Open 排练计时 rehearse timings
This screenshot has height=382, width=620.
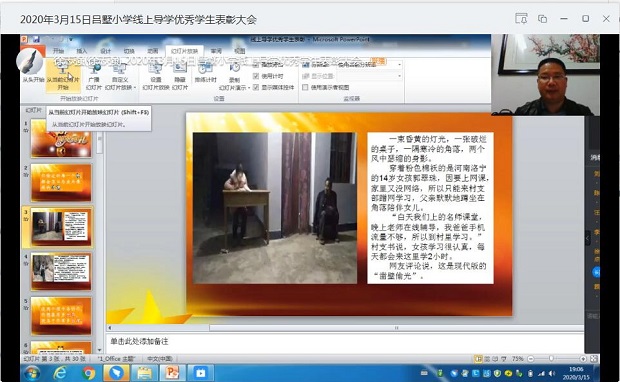[205, 73]
